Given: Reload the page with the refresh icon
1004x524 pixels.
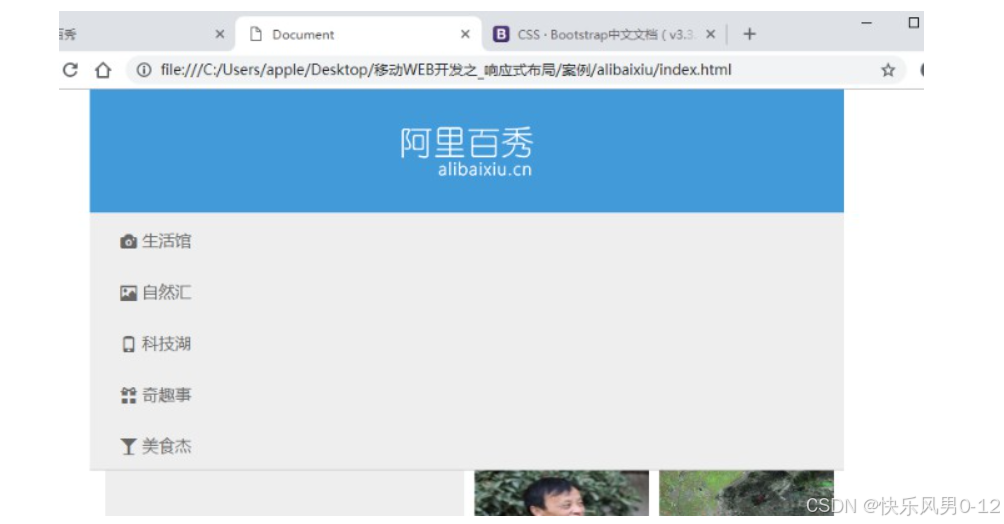Looking at the screenshot, I should [x=70, y=70].
